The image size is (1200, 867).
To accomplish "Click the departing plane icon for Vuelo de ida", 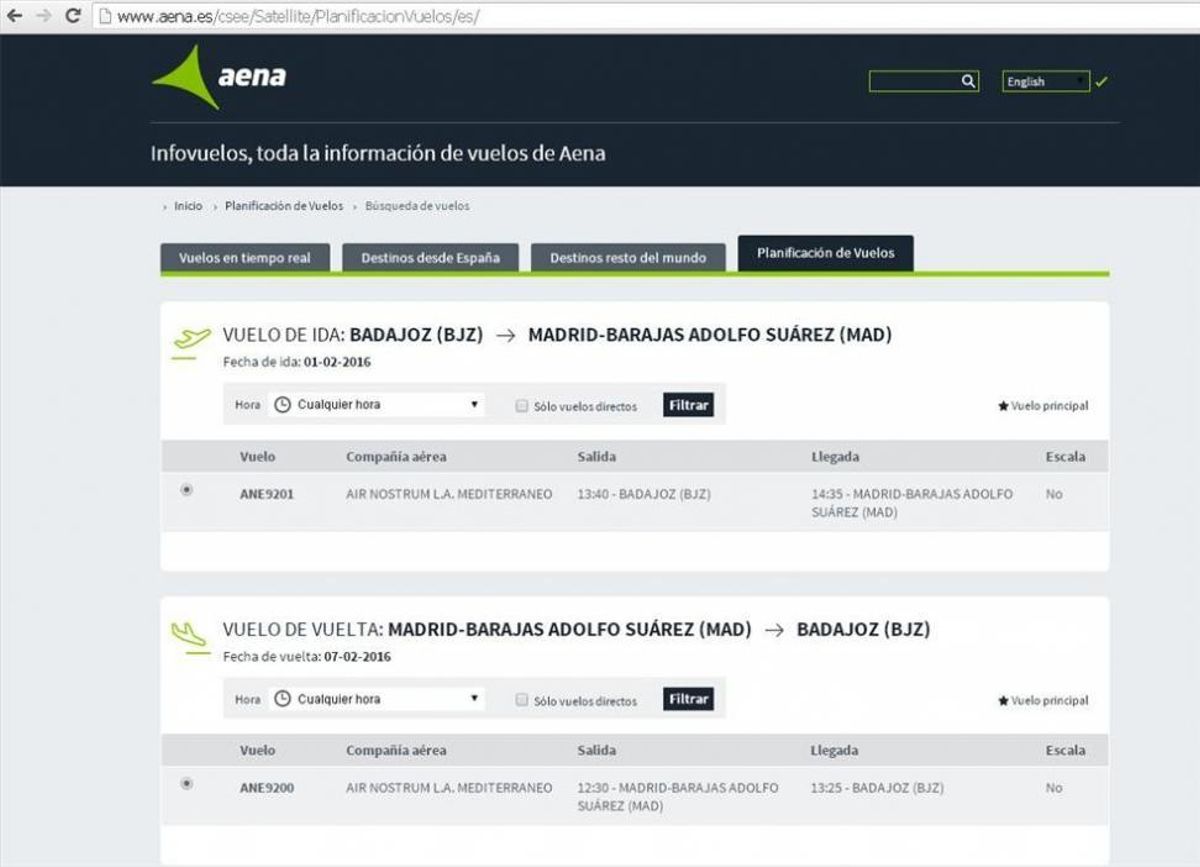I will [x=191, y=340].
